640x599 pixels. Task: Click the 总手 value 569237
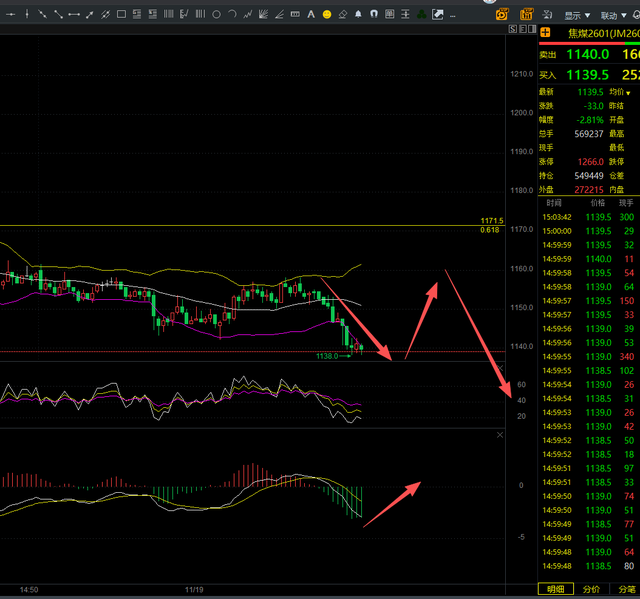(x=589, y=134)
